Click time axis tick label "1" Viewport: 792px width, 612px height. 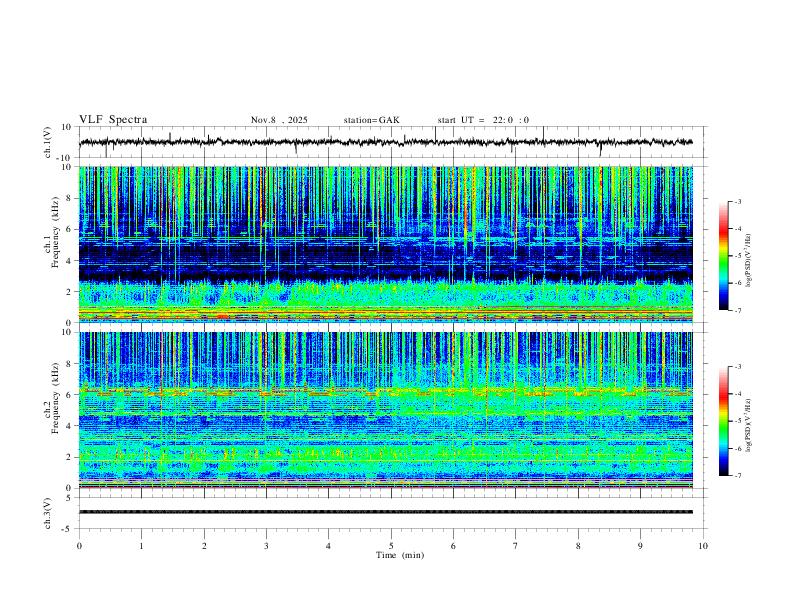[x=142, y=546]
